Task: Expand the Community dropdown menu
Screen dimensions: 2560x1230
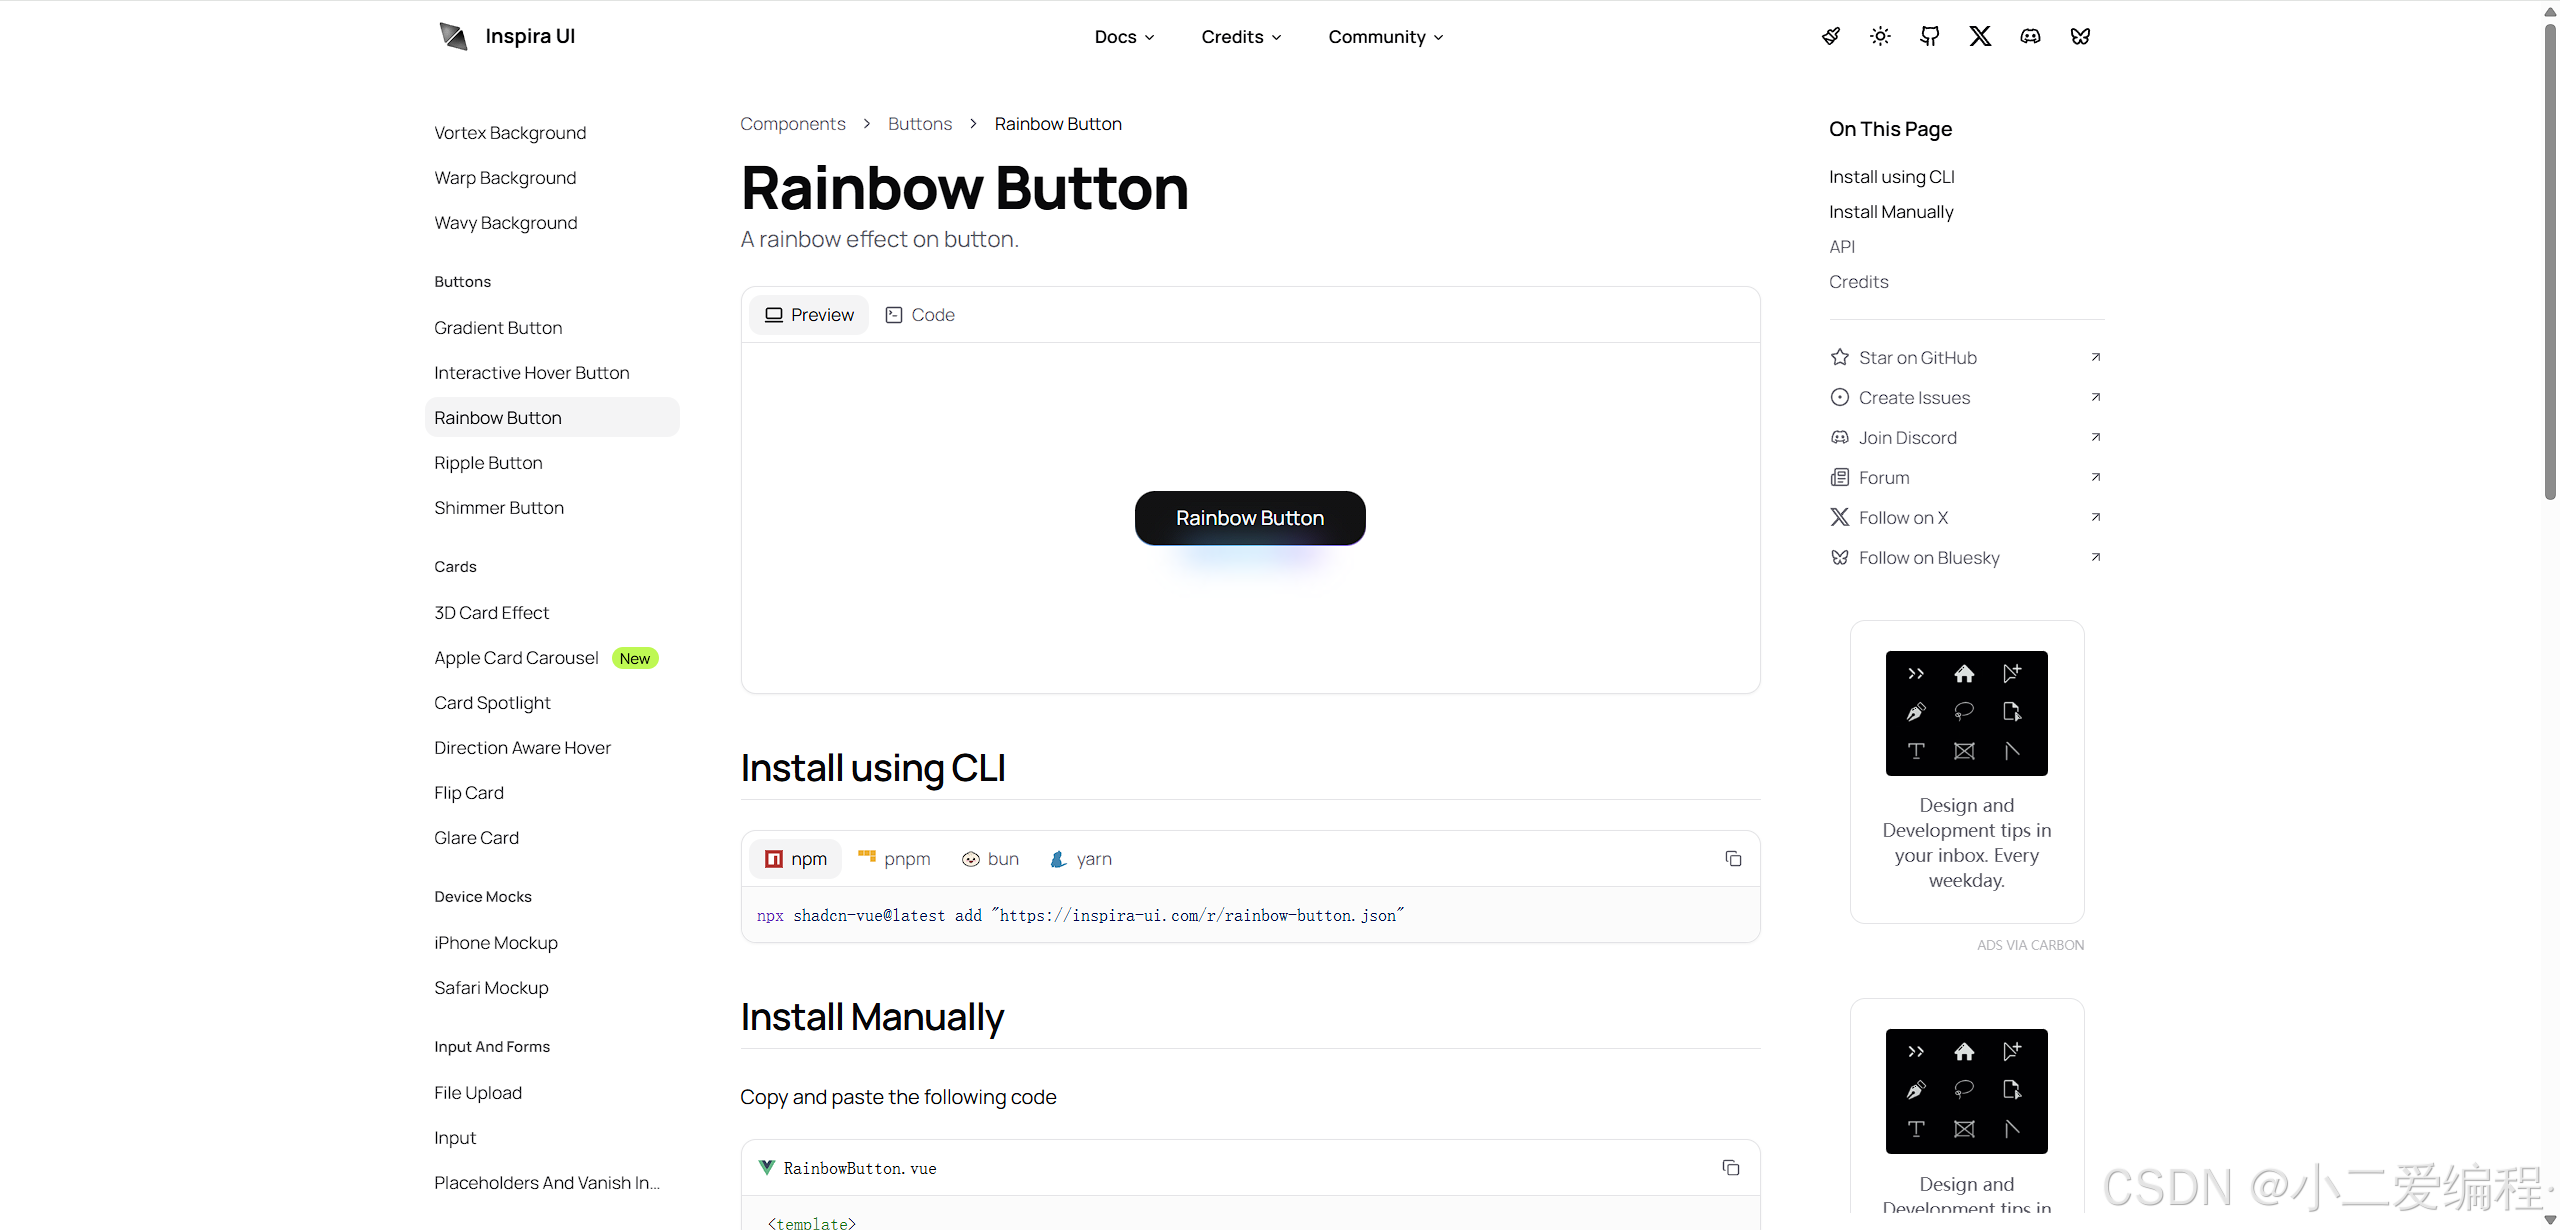Action: click(x=1385, y=37)
